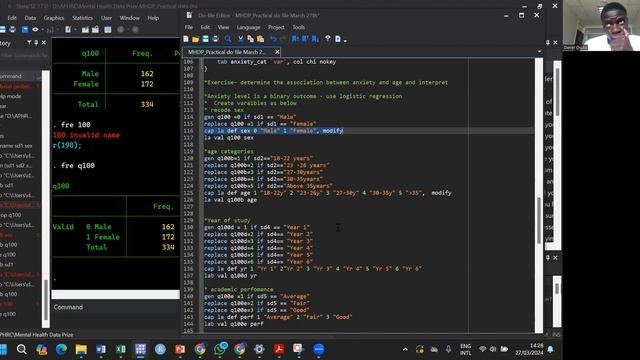Open the Data menu in Stata

tap(30, 18)
